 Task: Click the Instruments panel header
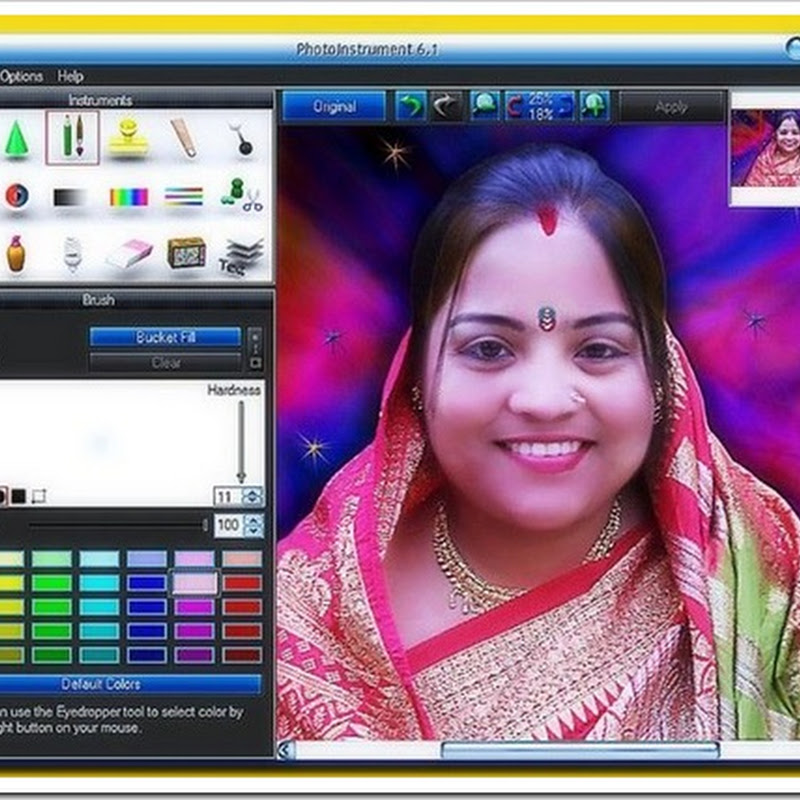click(100, 100)
